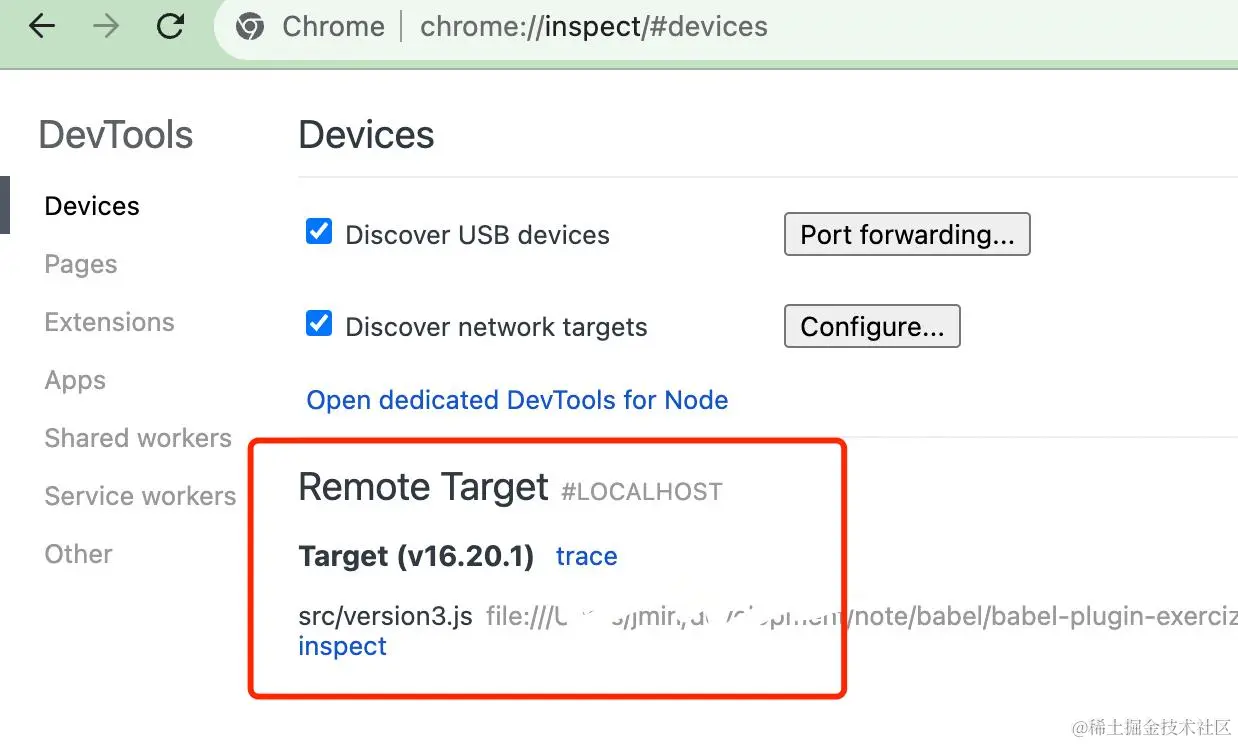Reload the page with the refresh icon
This screenshot has width=1238, height=744.
click(x=171, y=27)
